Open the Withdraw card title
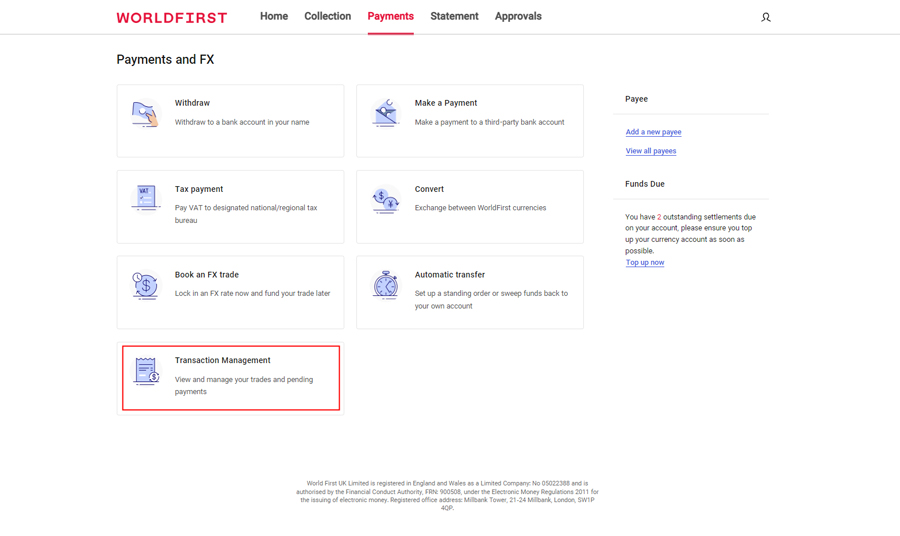Image resolution: width=900 pixels, height=536 pixels. [x=192, y=103]
